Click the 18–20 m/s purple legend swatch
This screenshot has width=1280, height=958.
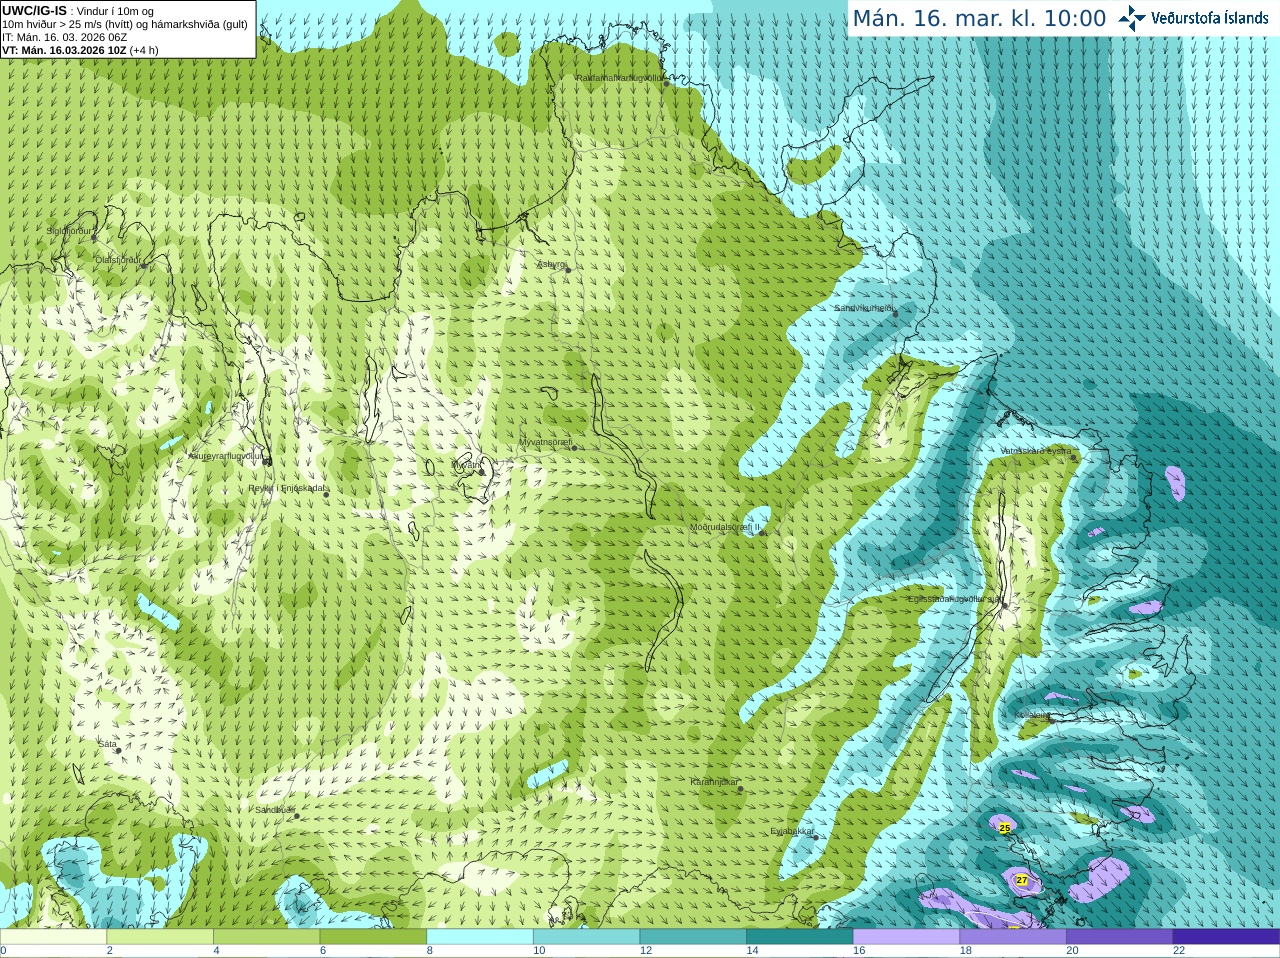click(1013, 937)
